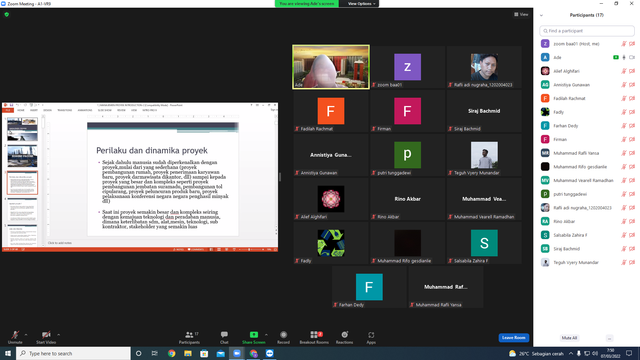Image resolution: width=640 pixels, height=360 pixels.
Task: Select Teguh Vyery Munandar video tile
Action: pyautogui.click(x=484, y=155)
